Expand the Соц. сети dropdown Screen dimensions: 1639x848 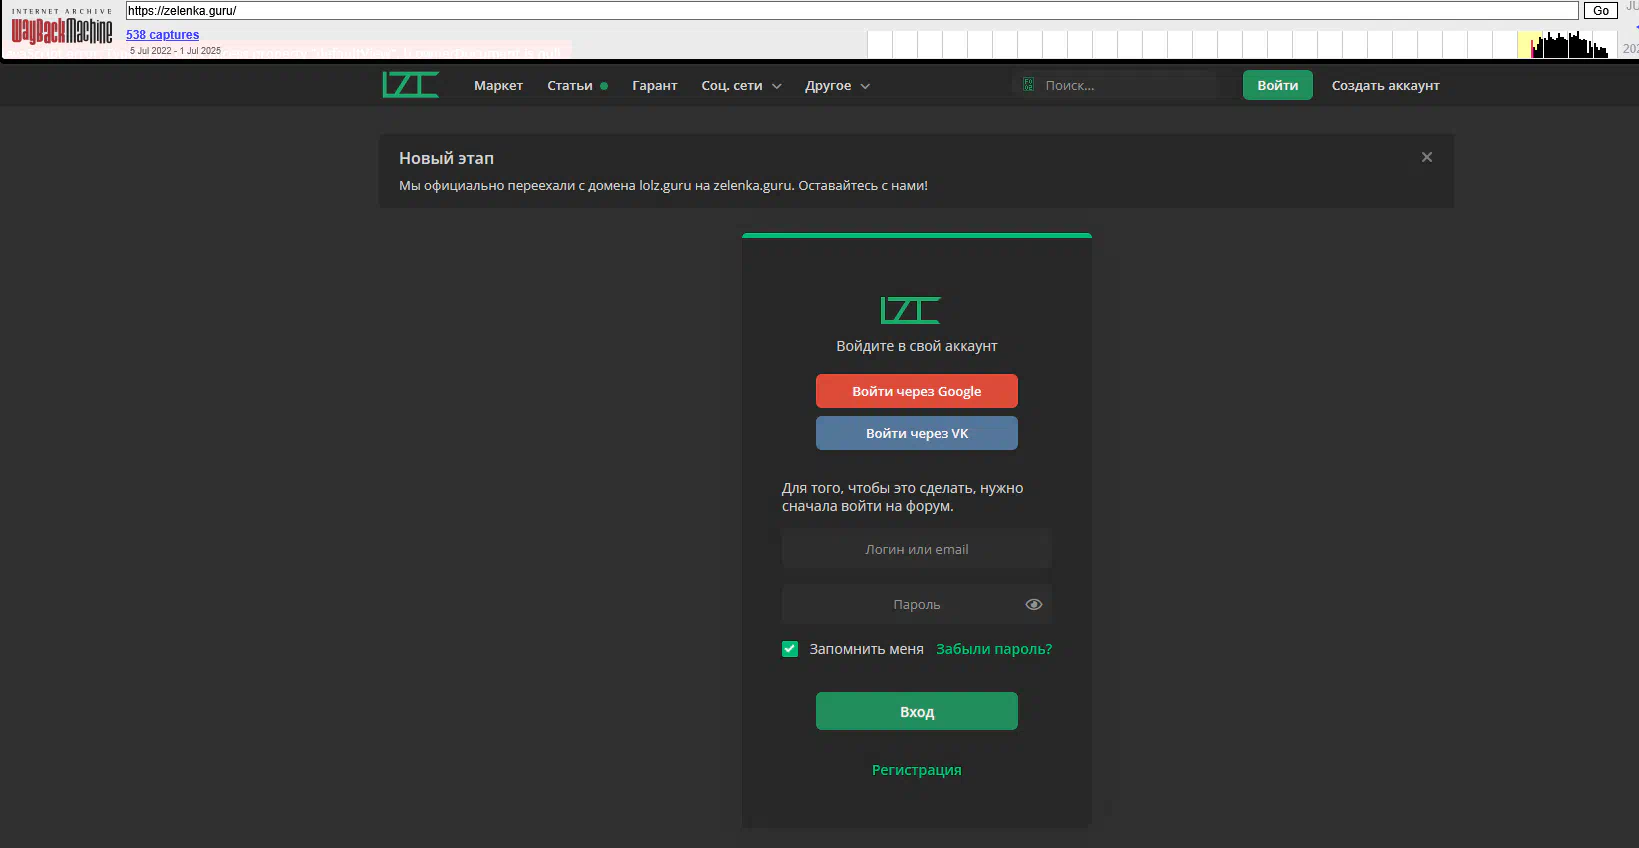pyautogui.click(x=741, y=86)
